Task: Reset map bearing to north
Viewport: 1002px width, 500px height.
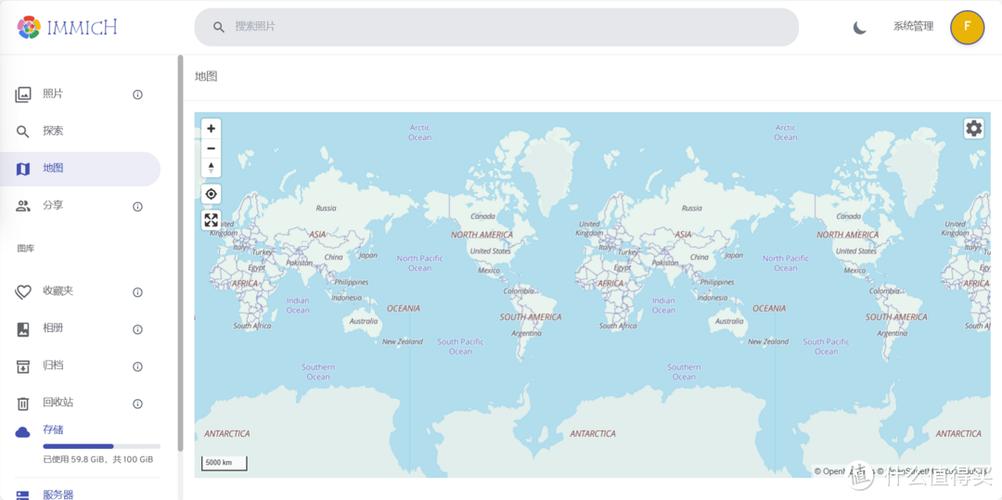Action: click(211, 168)
